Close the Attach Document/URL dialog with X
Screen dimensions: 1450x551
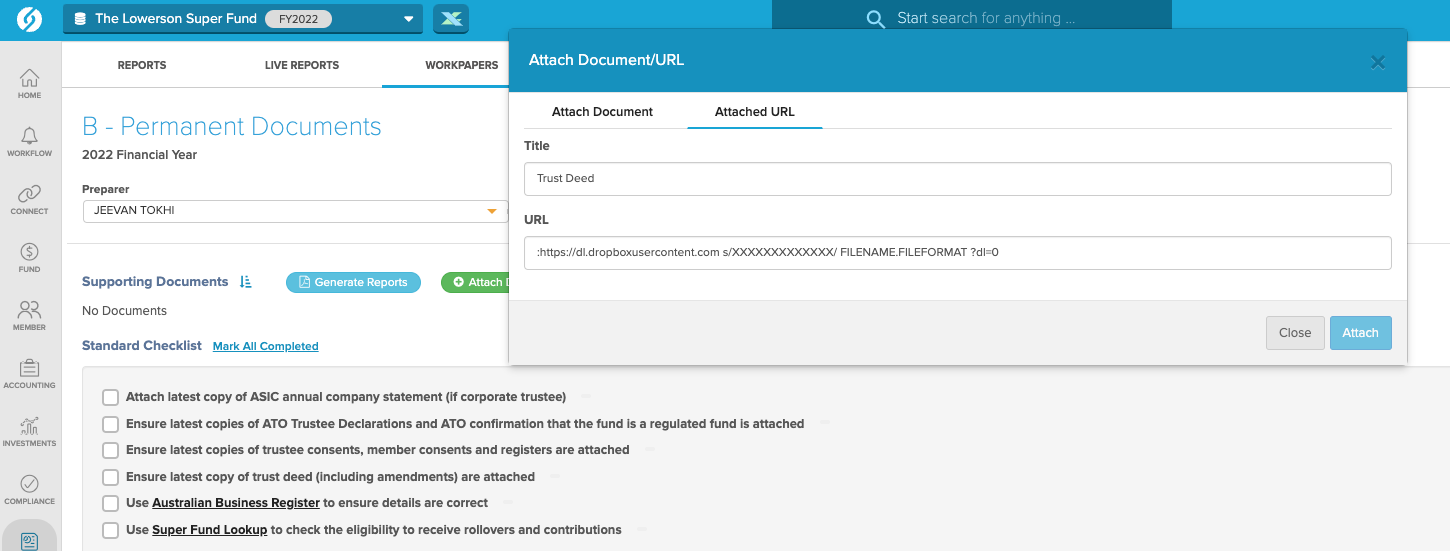(x=1377, y=62)
